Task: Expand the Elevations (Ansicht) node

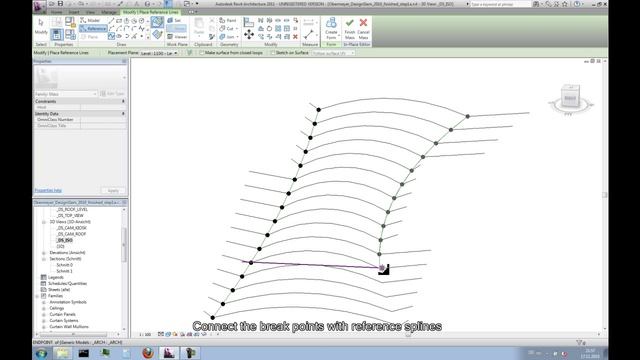Action: (44, 253)
